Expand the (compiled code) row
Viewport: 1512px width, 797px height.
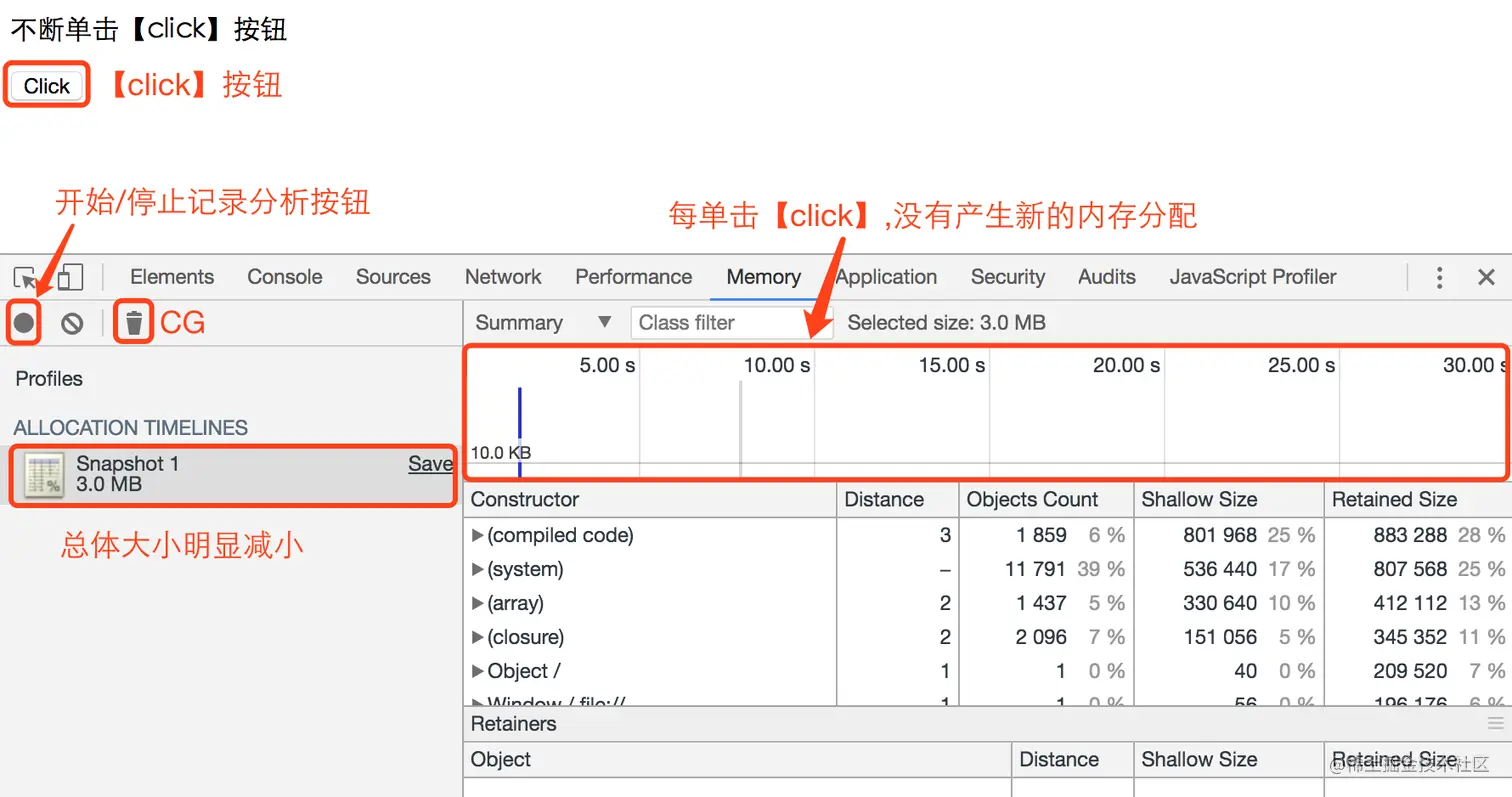pyautogui.click(x=477, y=536)
